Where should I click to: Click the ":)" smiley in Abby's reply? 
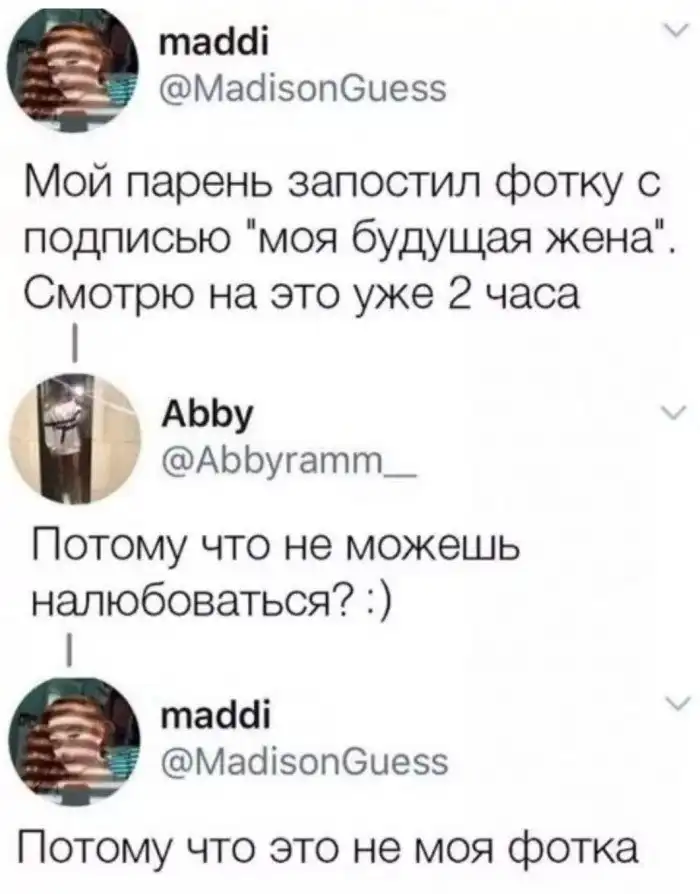point(376,602)
